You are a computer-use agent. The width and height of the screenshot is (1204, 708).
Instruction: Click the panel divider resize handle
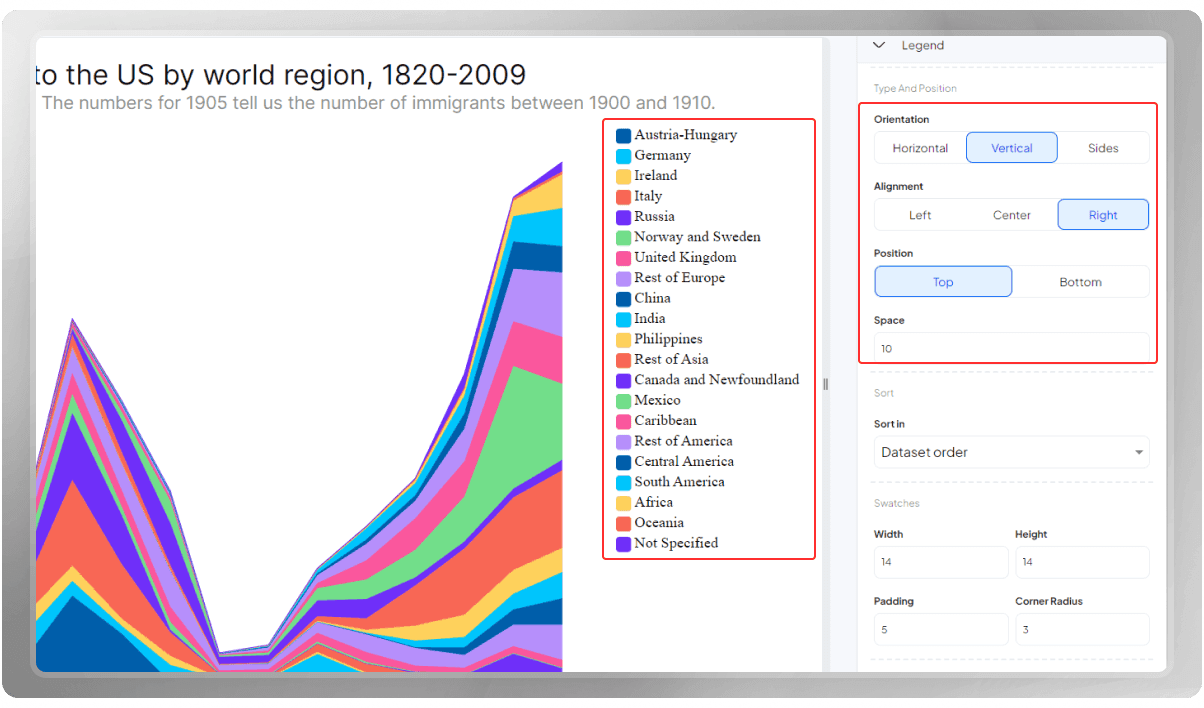826,384
